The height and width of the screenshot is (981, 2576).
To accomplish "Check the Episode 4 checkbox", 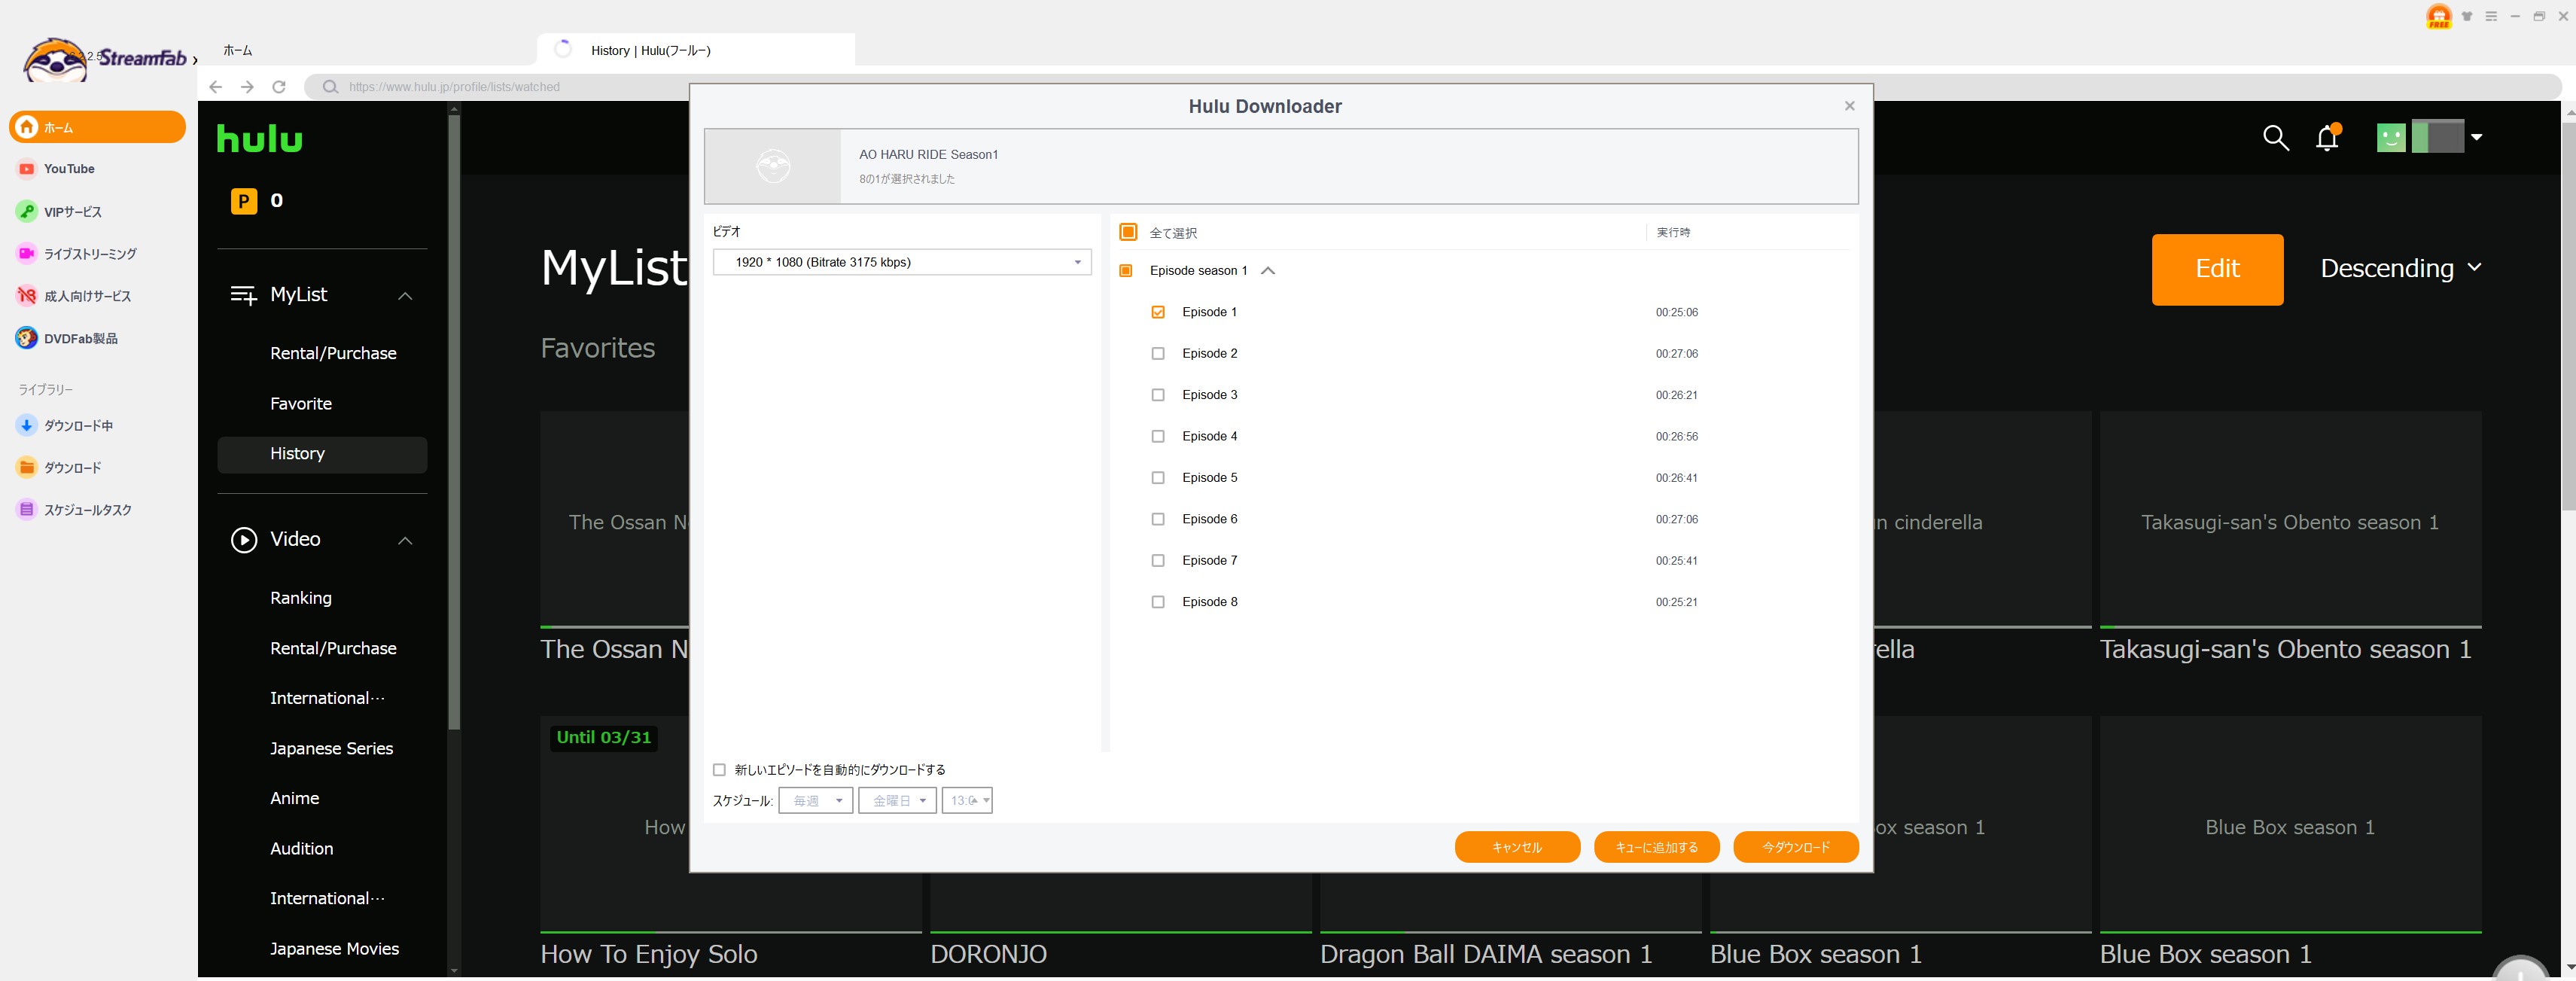I will 1158,436.
